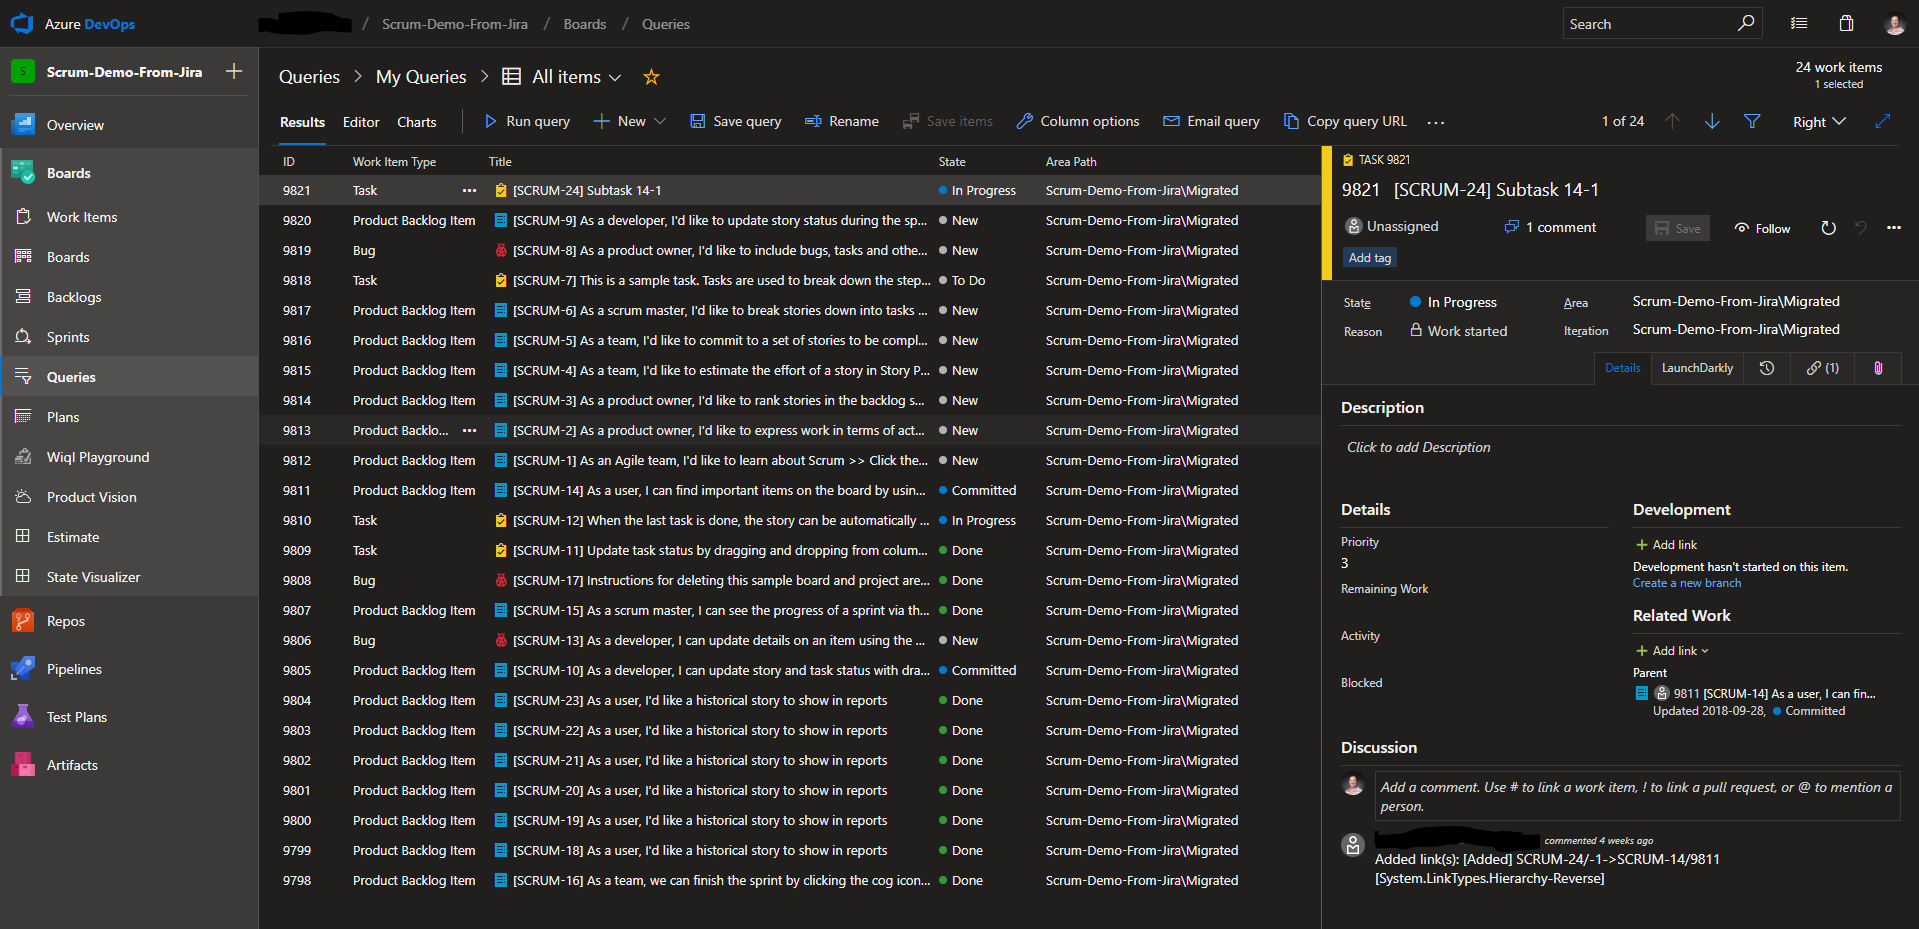Click Add tag button
Viewport: 1919px width, 929px height.
pyautogui.click(x=1370, y=258)
